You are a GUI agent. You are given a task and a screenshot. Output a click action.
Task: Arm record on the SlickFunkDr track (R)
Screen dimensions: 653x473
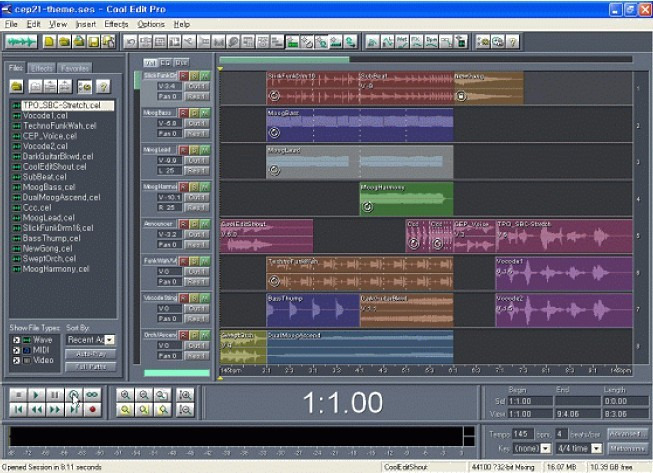(184, 76)
